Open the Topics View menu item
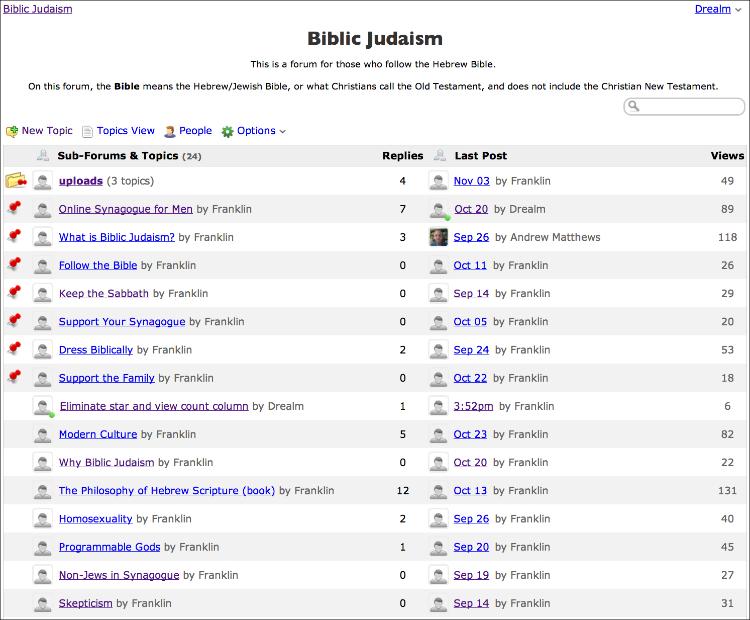 [125, 131]
